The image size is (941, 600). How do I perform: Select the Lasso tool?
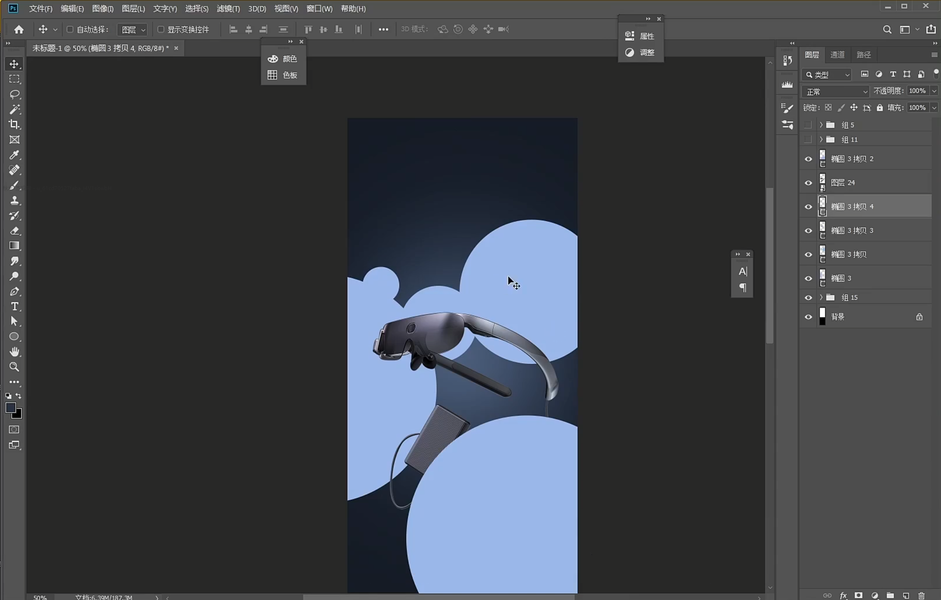coord(14,94)
